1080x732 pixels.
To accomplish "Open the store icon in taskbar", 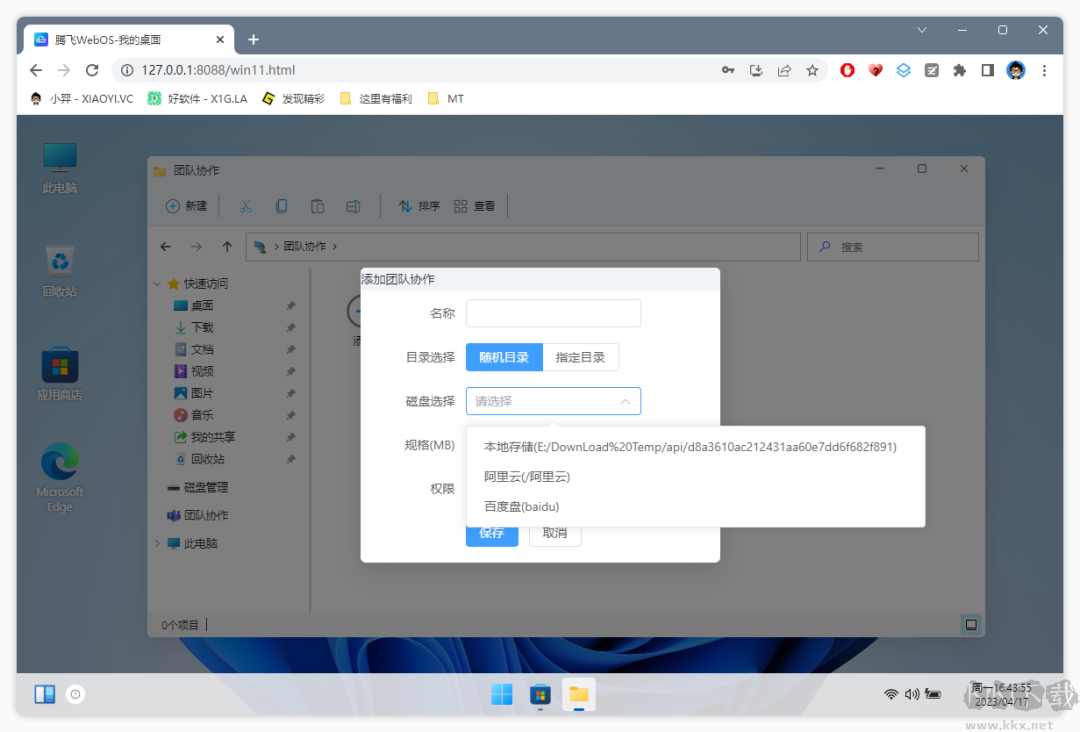I will point(541,695).
